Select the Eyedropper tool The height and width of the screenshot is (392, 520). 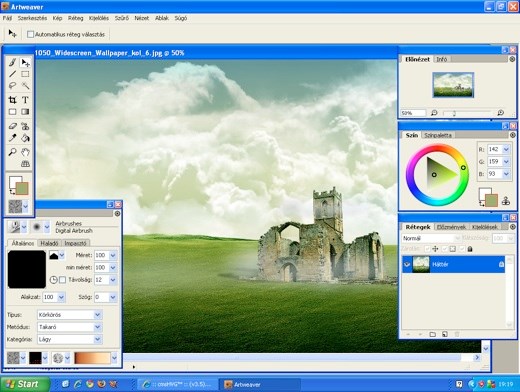(x=13, y=138)
